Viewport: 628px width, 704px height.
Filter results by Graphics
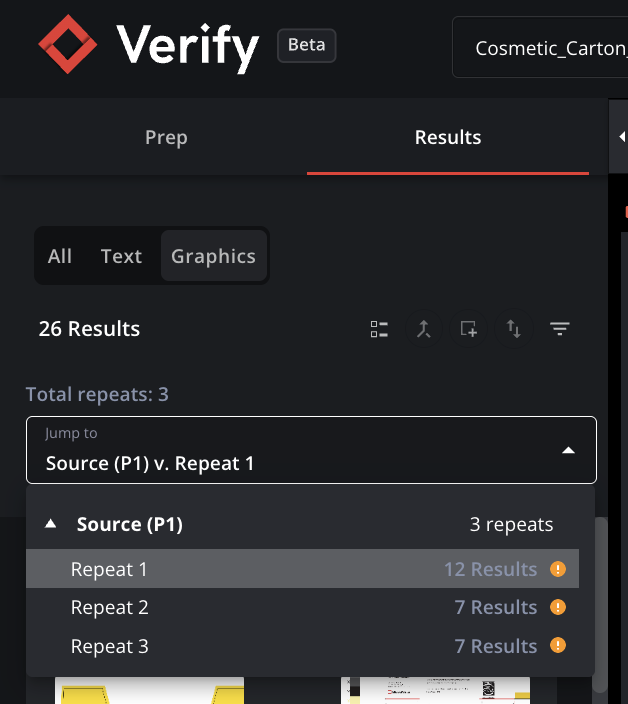214,256
